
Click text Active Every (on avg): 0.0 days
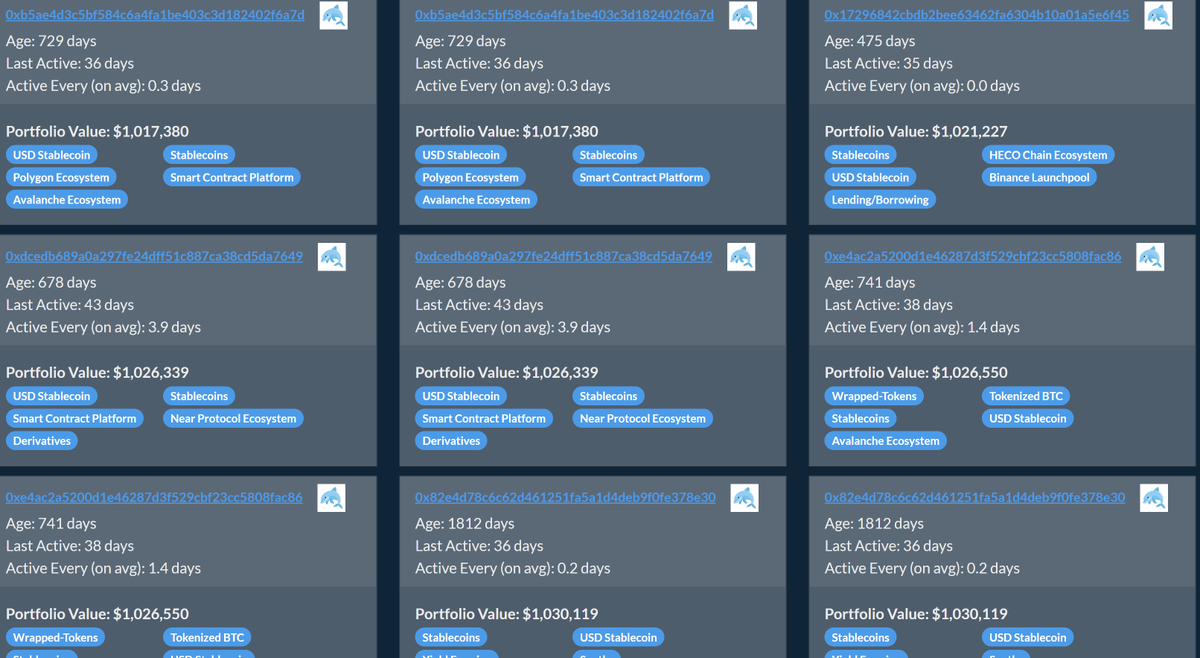coord(922,86)
